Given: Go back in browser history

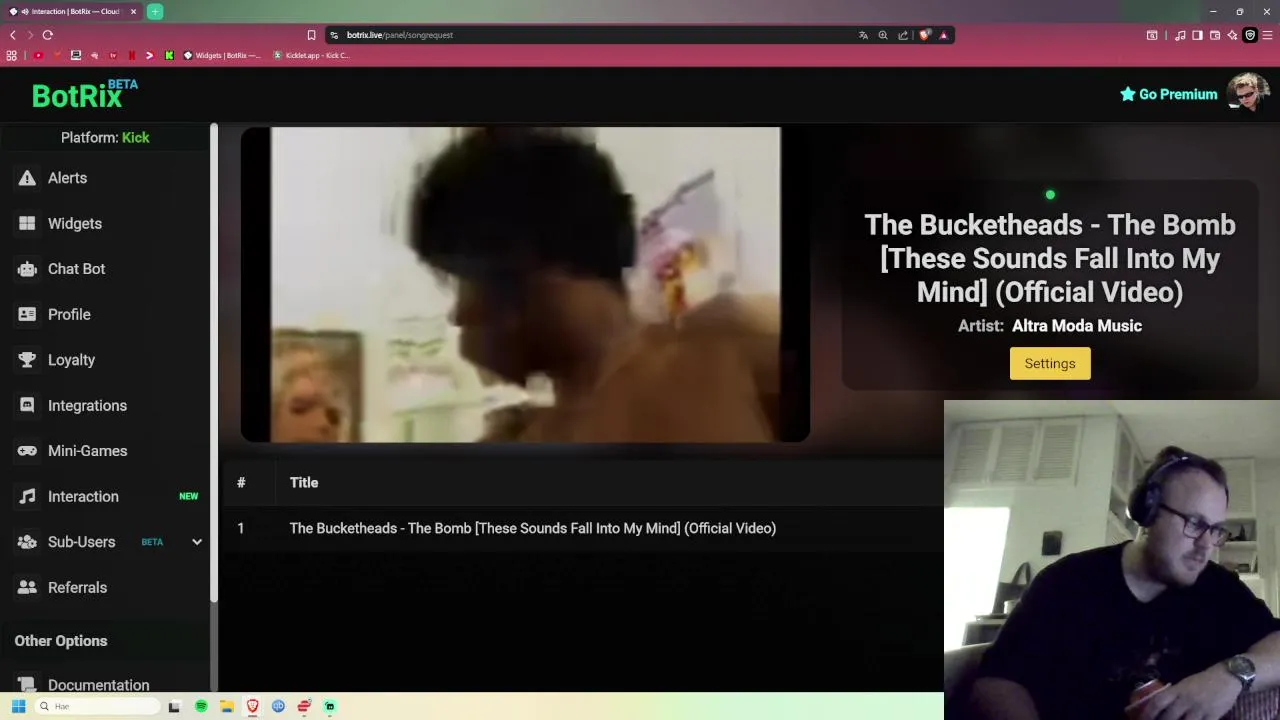Looking at the screenshot, I should click(12, 35).
